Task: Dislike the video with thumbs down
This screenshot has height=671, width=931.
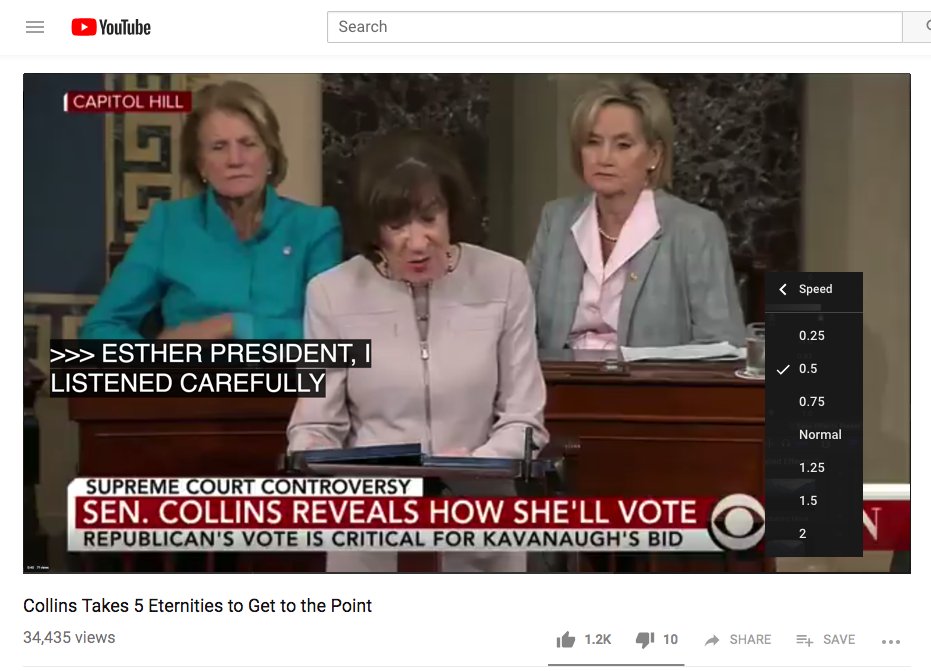Action: [x=645, y=640]
